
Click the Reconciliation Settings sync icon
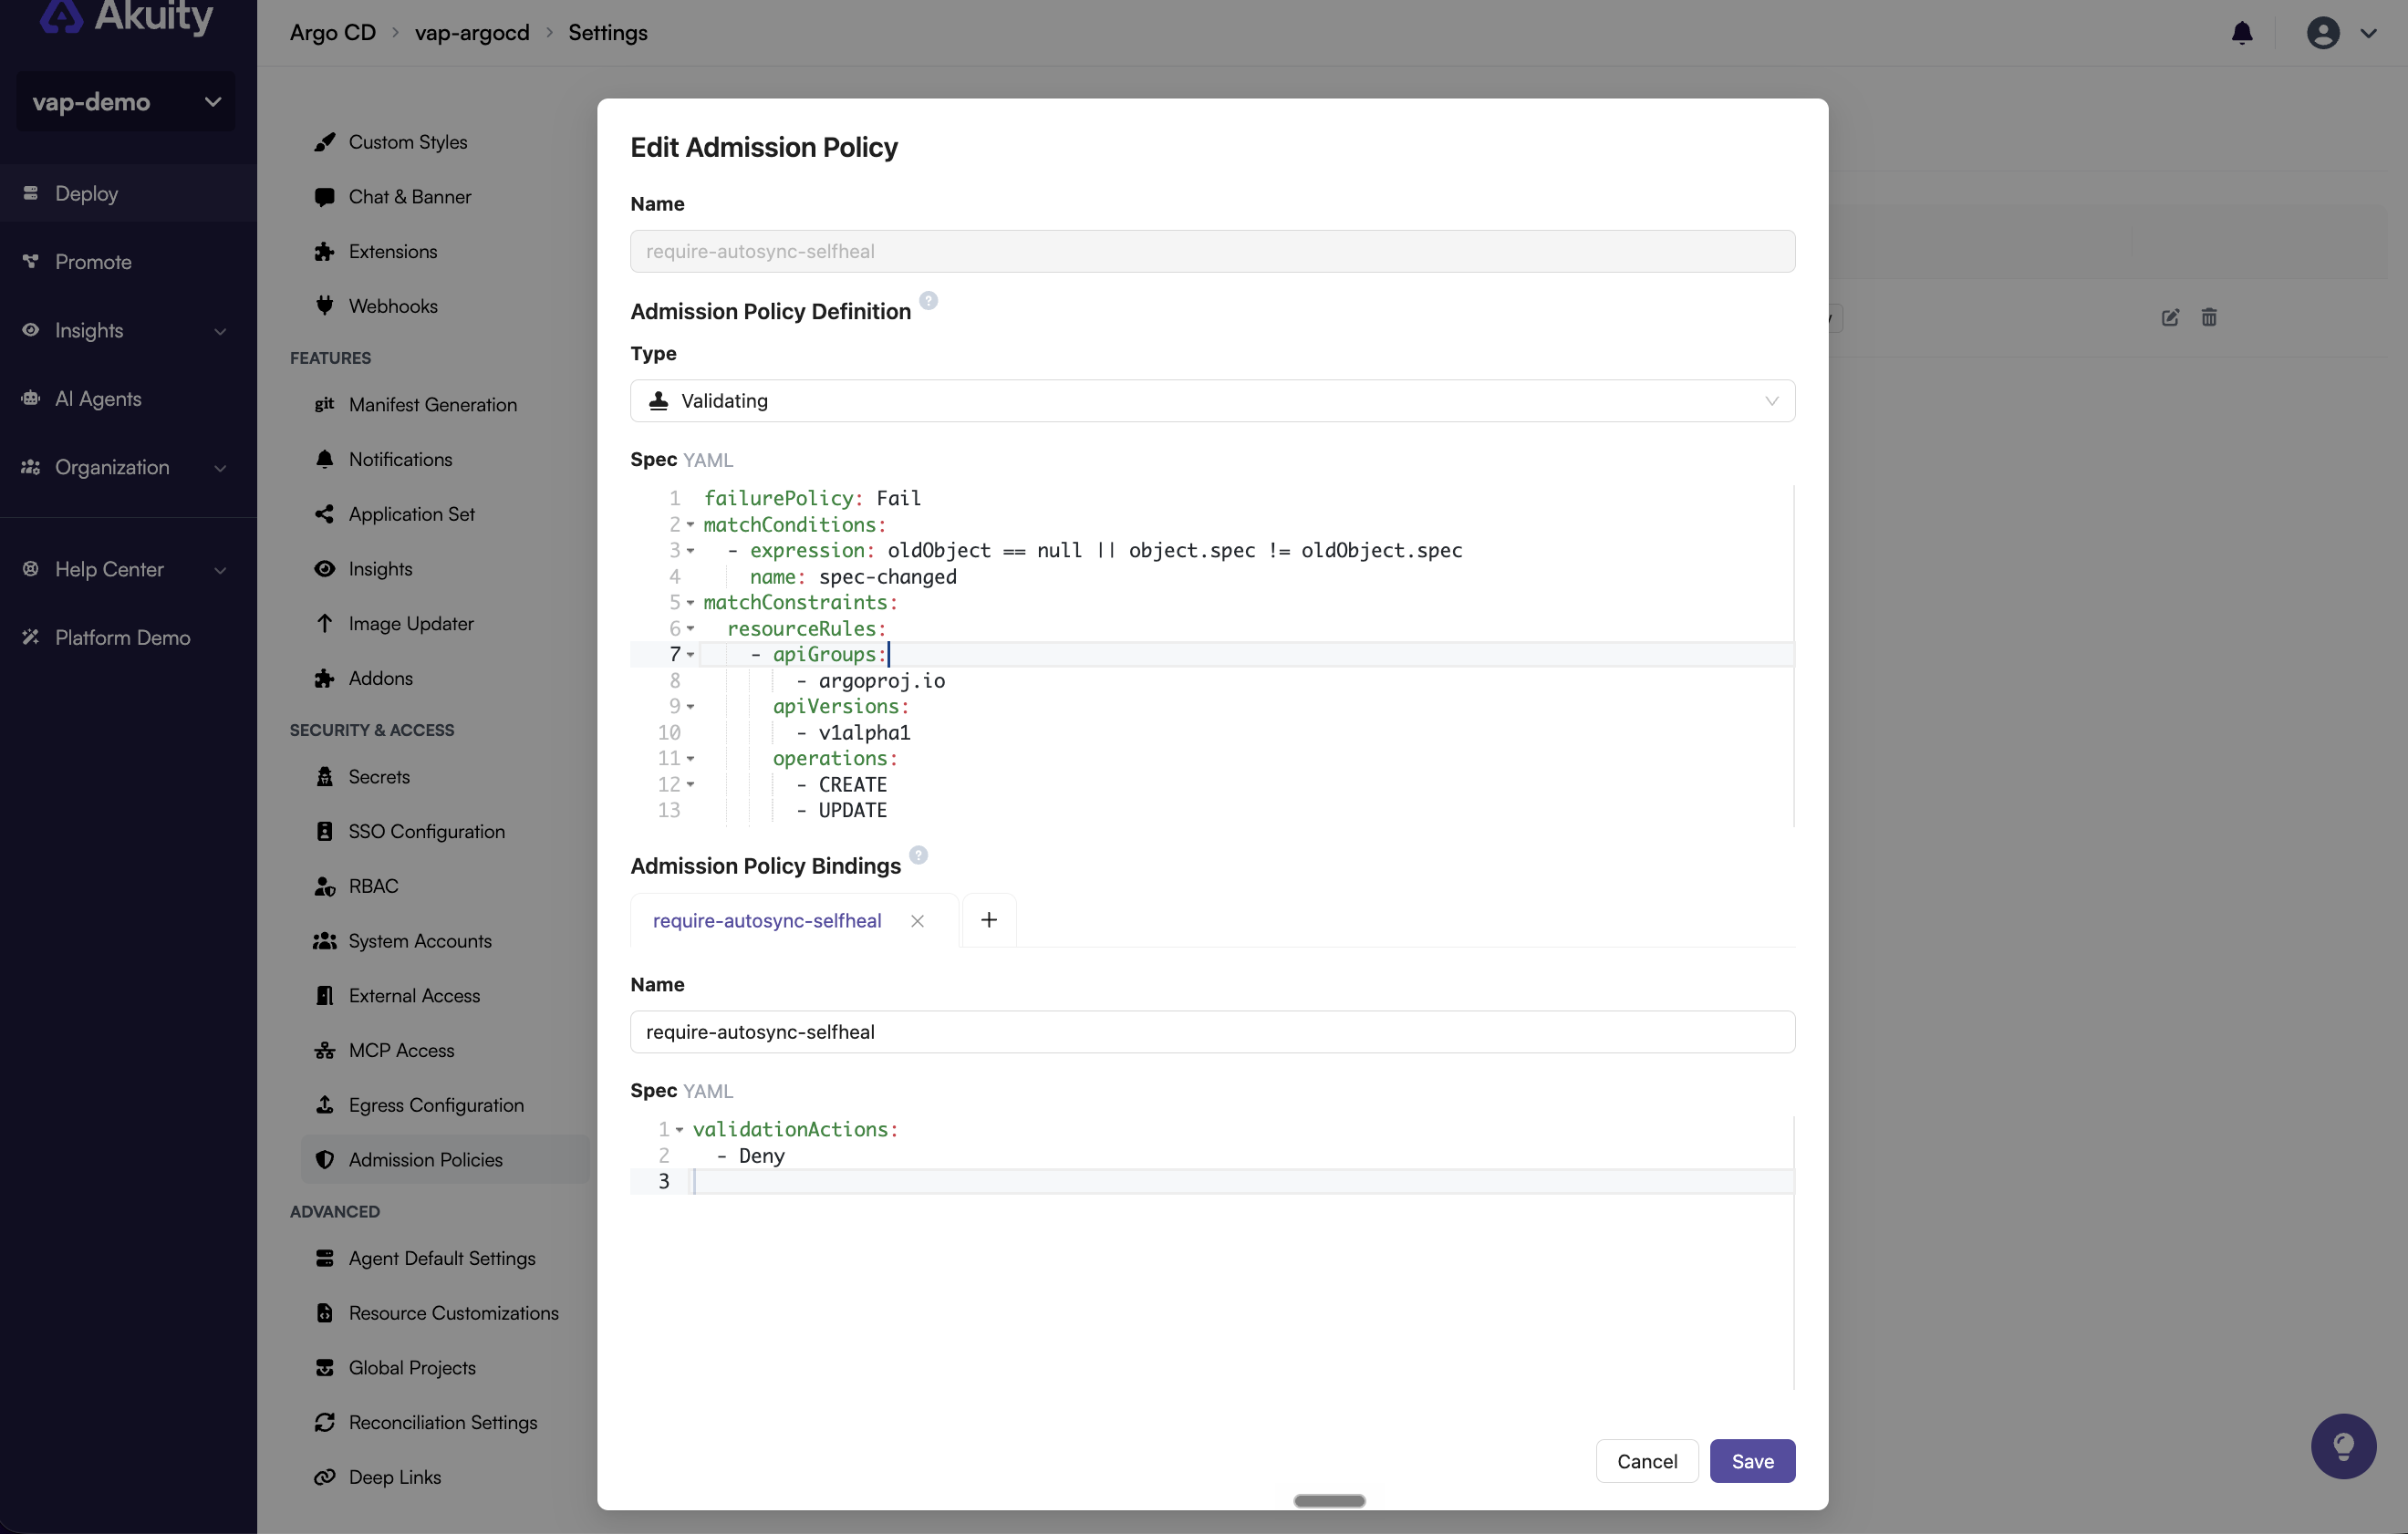[x=324, y=1422]
